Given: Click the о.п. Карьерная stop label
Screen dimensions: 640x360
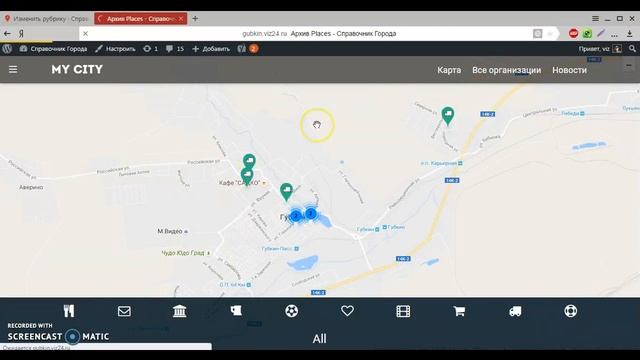Looking at the screenshot, I should pos(438,163).
